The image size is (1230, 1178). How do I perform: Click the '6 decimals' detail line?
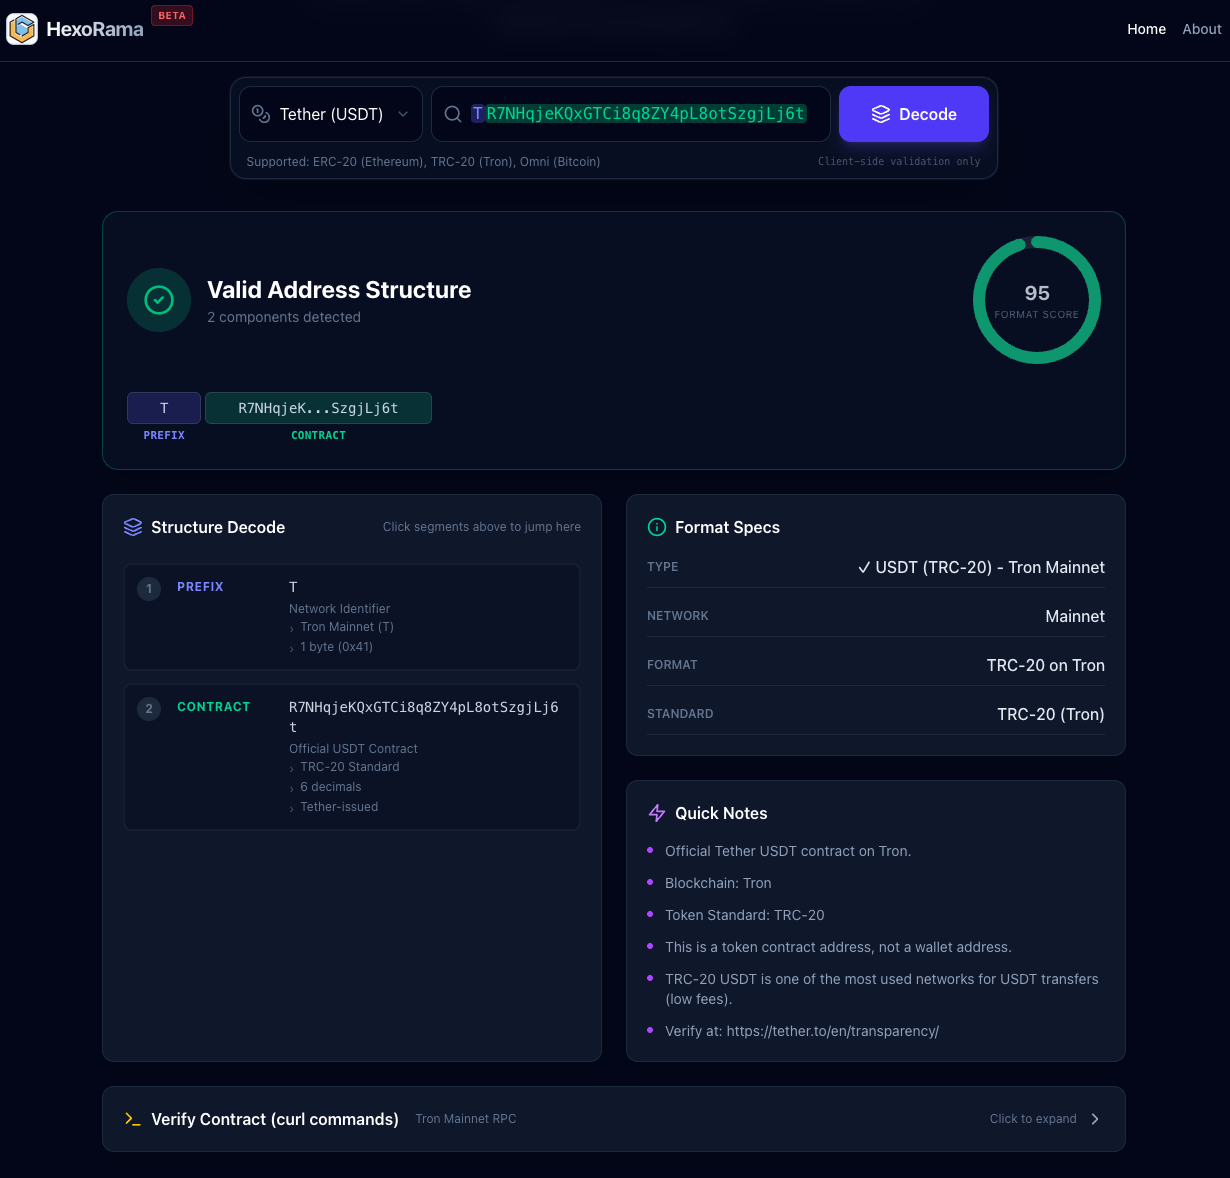coord(331,787)
